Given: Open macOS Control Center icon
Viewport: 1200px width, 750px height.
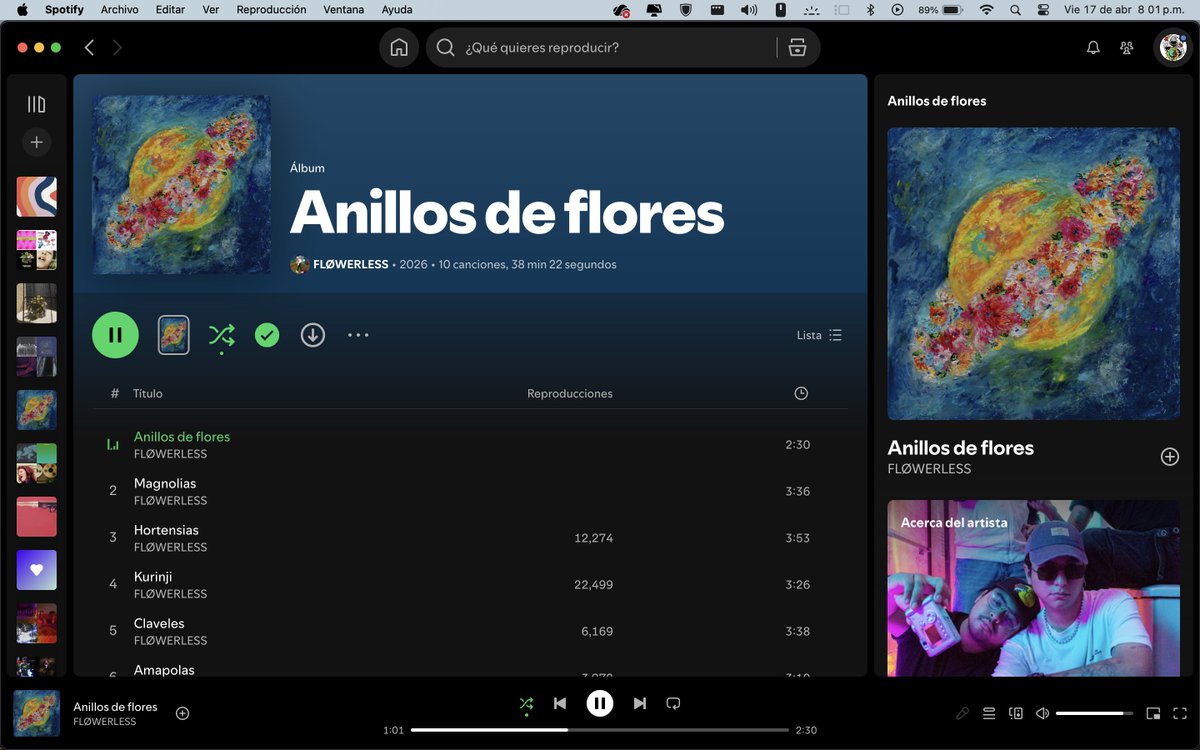Looking at the screenshot, I should point(1044,10).
